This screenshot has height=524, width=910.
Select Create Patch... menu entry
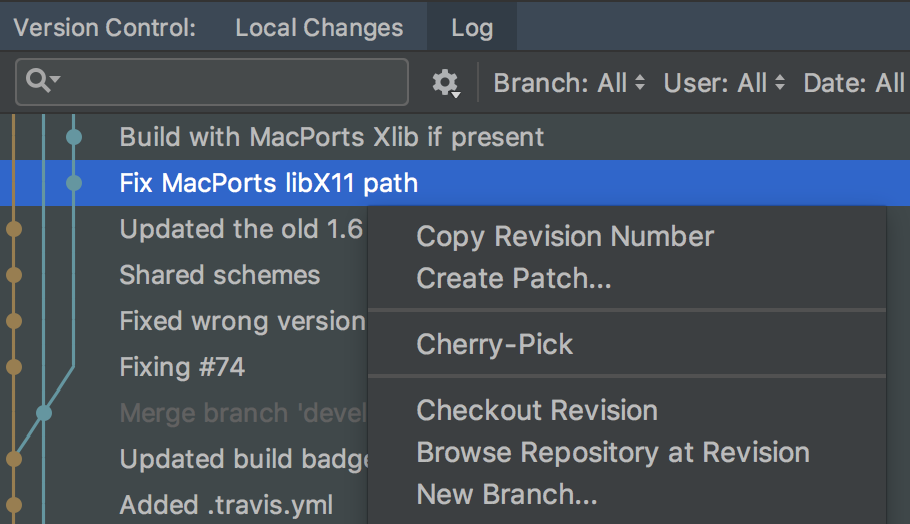513,278
